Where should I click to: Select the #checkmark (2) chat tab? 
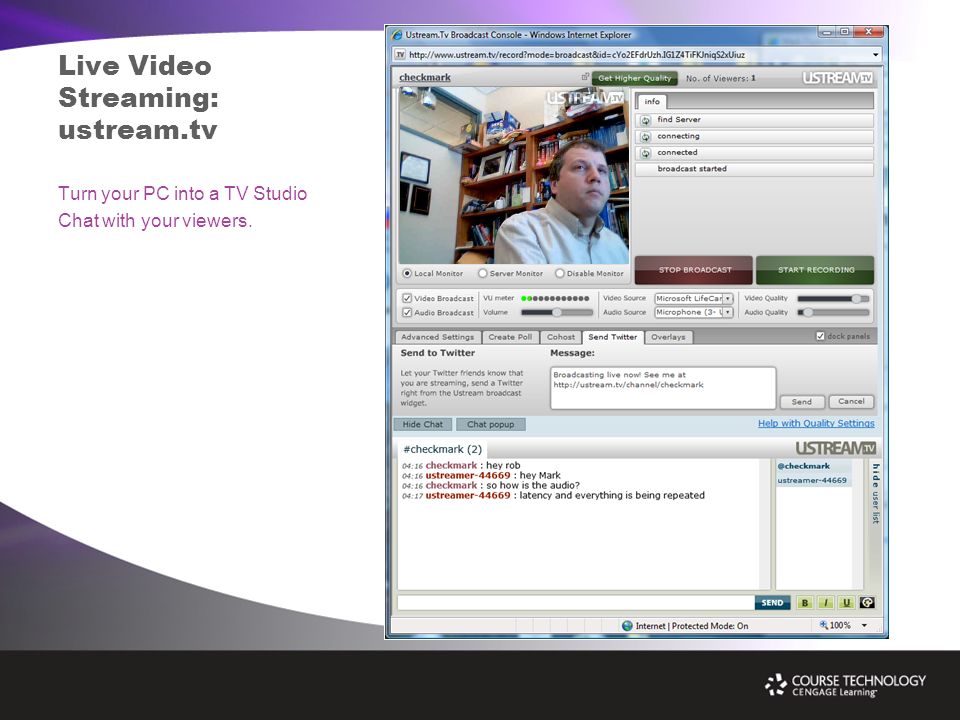(442, 449)
